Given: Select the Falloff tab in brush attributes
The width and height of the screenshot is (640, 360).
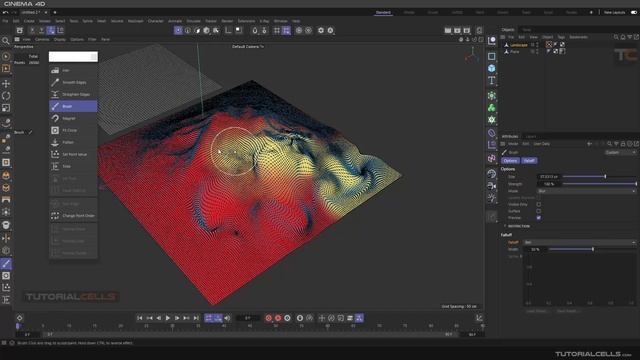Looking at the screenshot, I should tap(529, 161).
